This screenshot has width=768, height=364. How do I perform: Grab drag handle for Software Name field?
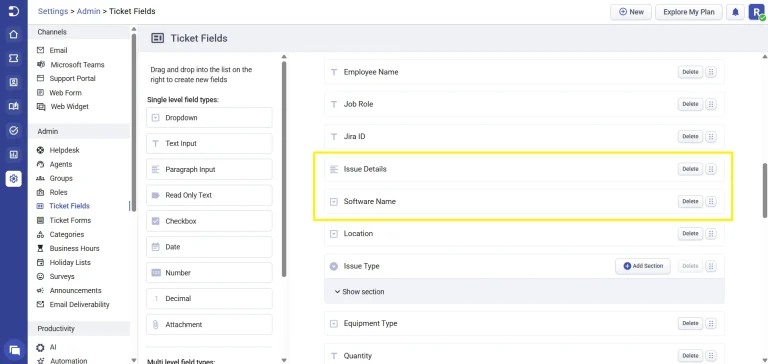(711, 201)
